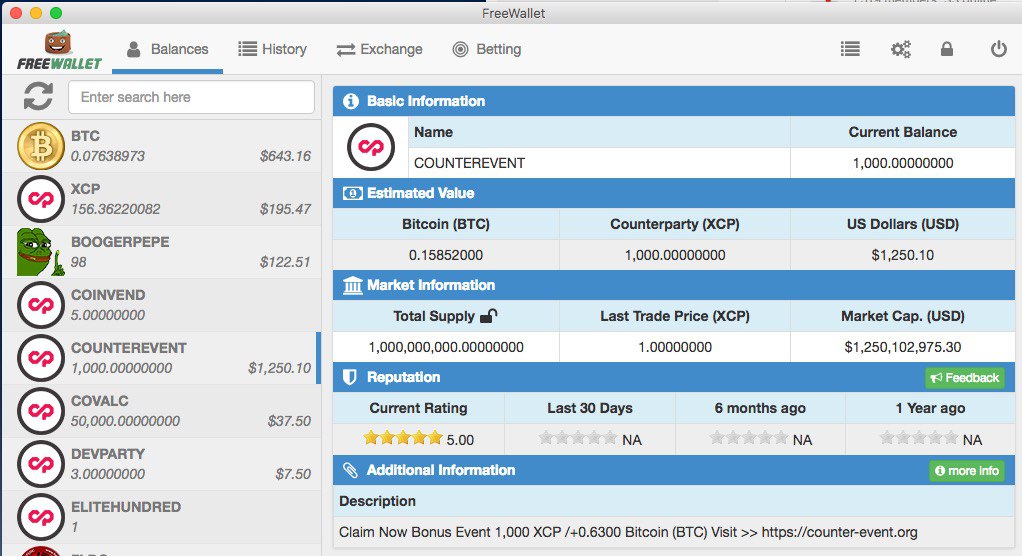Open the Exchange tab
This screenshot has width=1022, height=556.
coord(379,50)
